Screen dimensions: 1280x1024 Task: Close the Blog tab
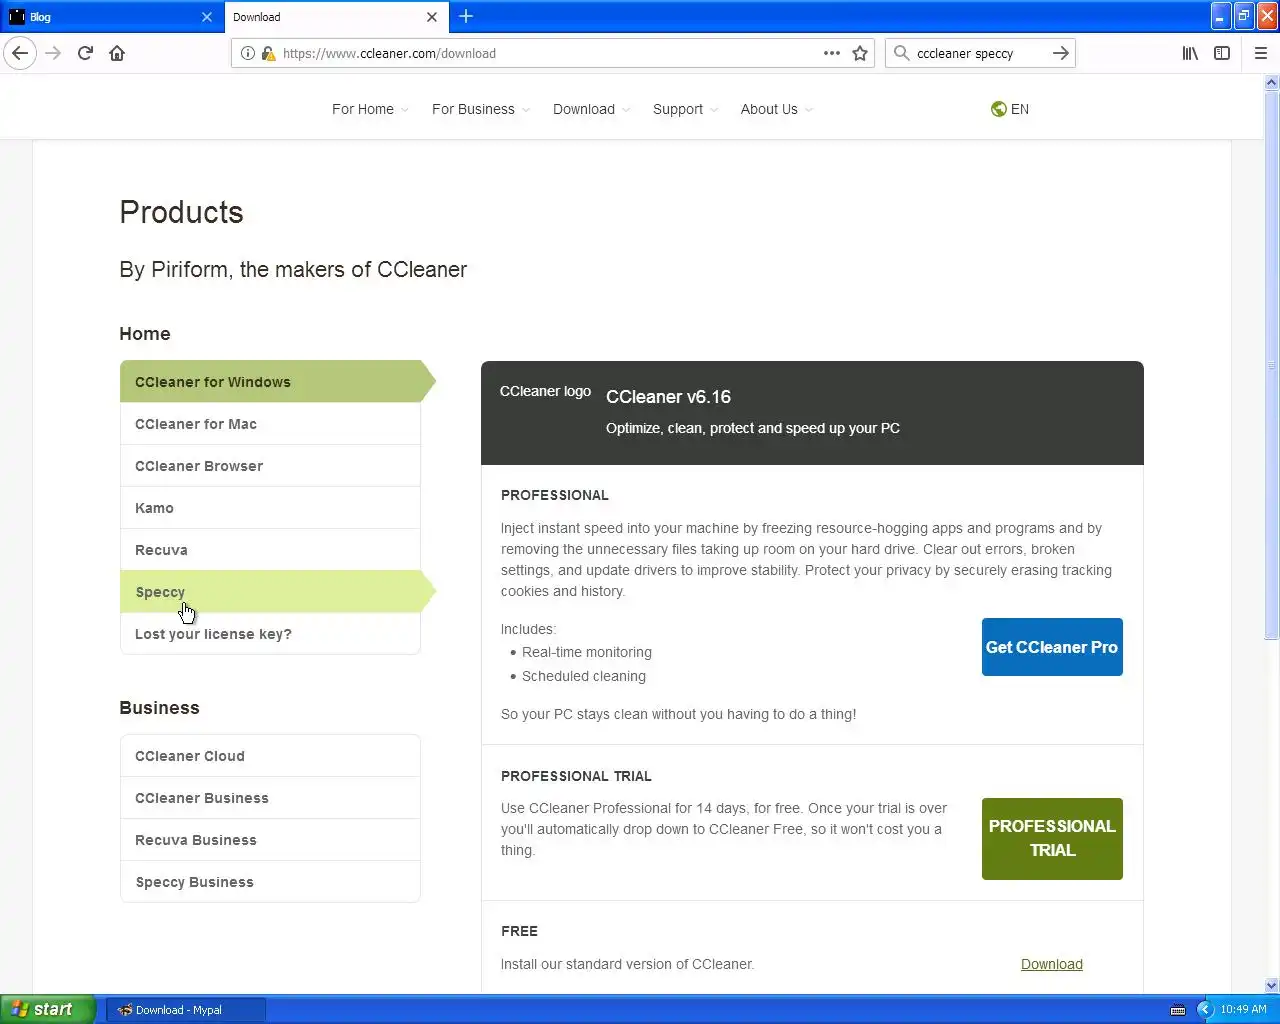click(207, 17)
